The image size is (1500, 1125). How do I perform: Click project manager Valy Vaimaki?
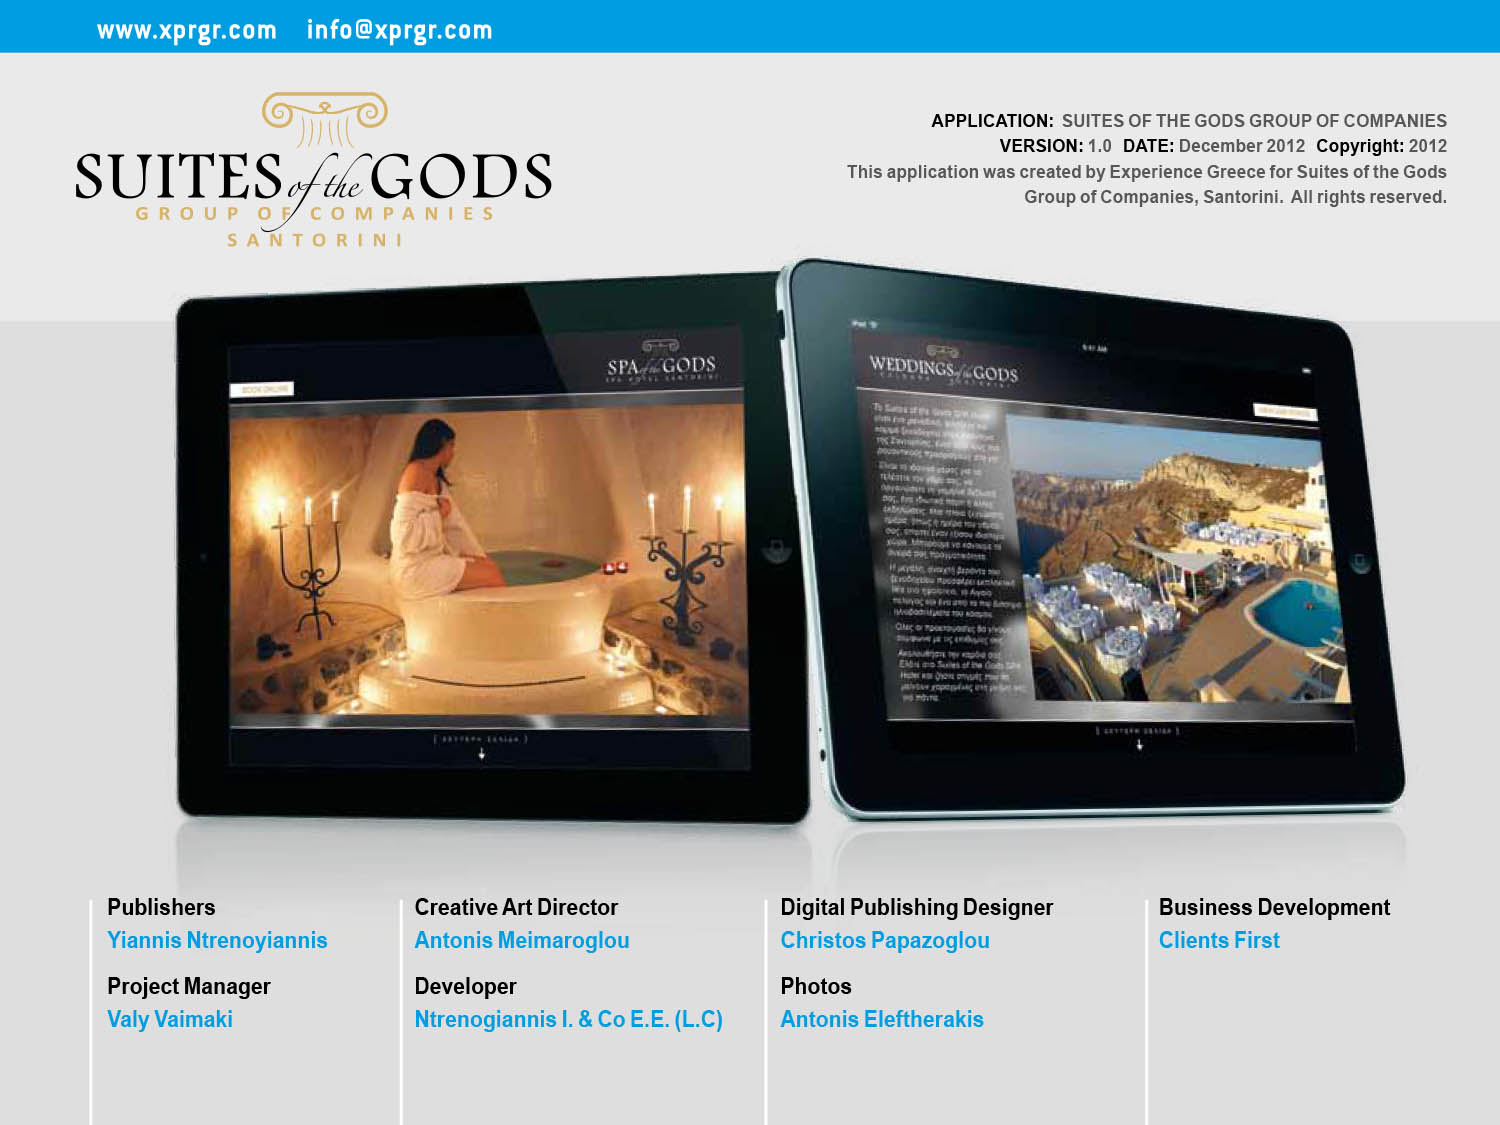click(x=170, y=1019)
